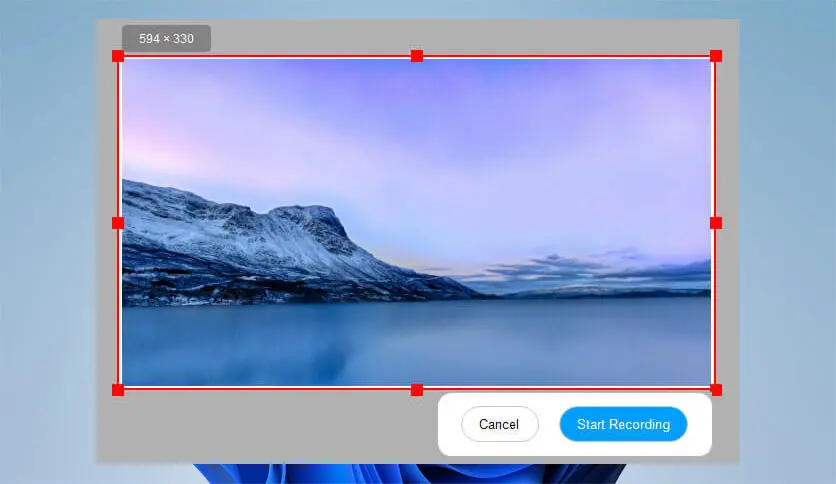
Task: Select the top-middle red resize handle
Action: (417, 56)
